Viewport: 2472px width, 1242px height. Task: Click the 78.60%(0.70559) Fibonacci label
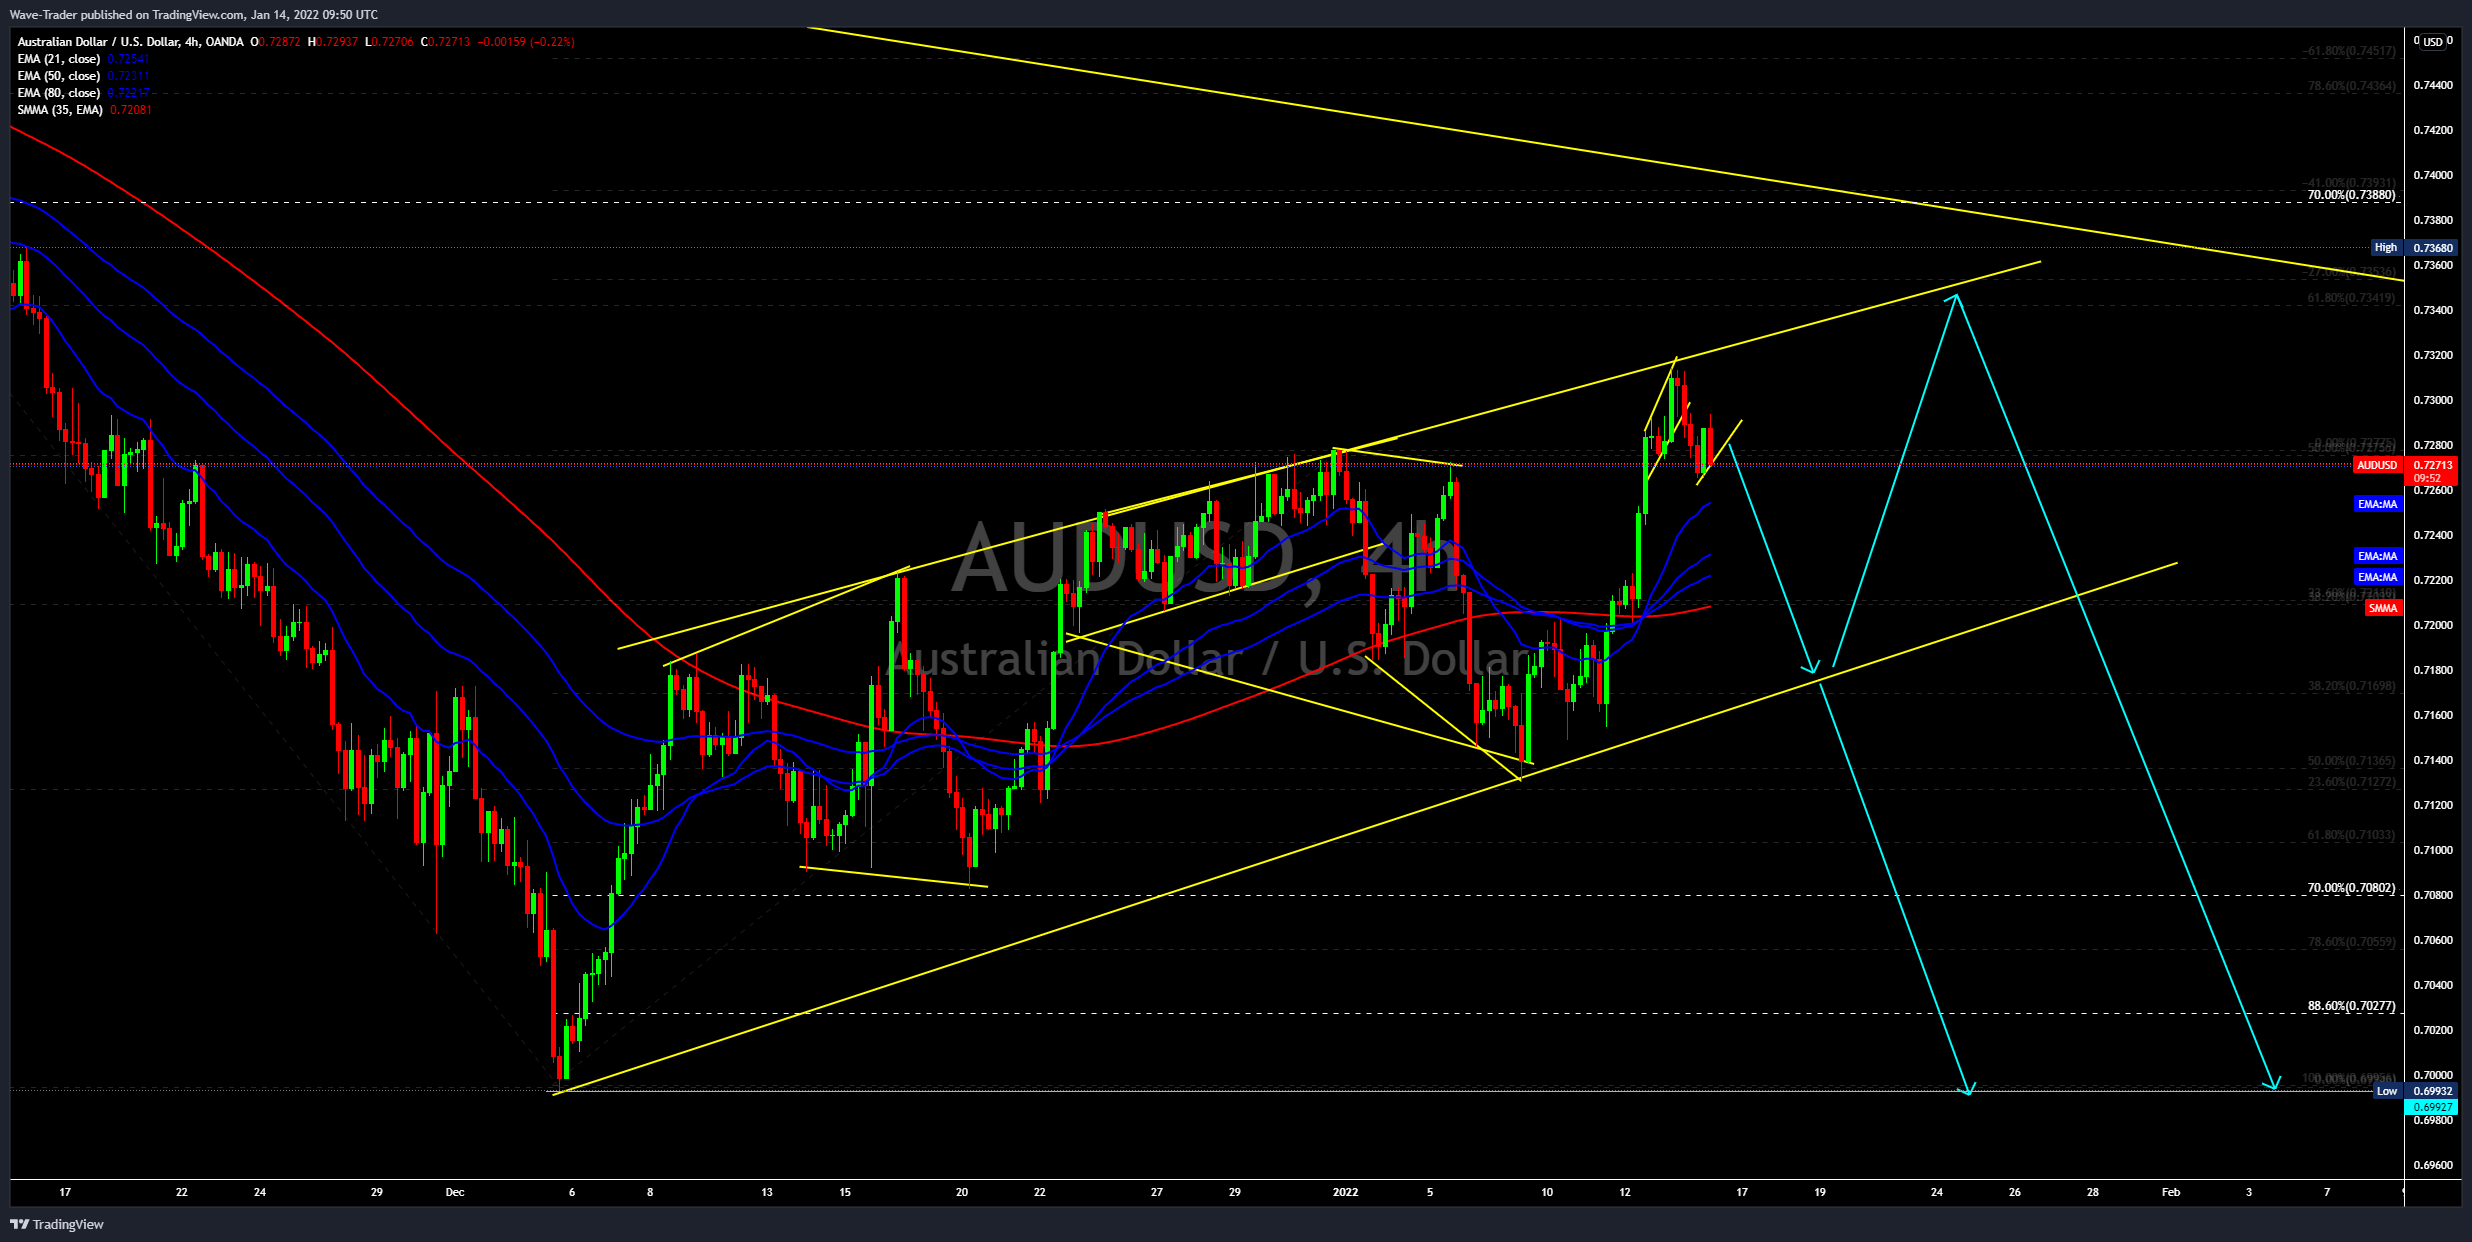pos(2351,942)
